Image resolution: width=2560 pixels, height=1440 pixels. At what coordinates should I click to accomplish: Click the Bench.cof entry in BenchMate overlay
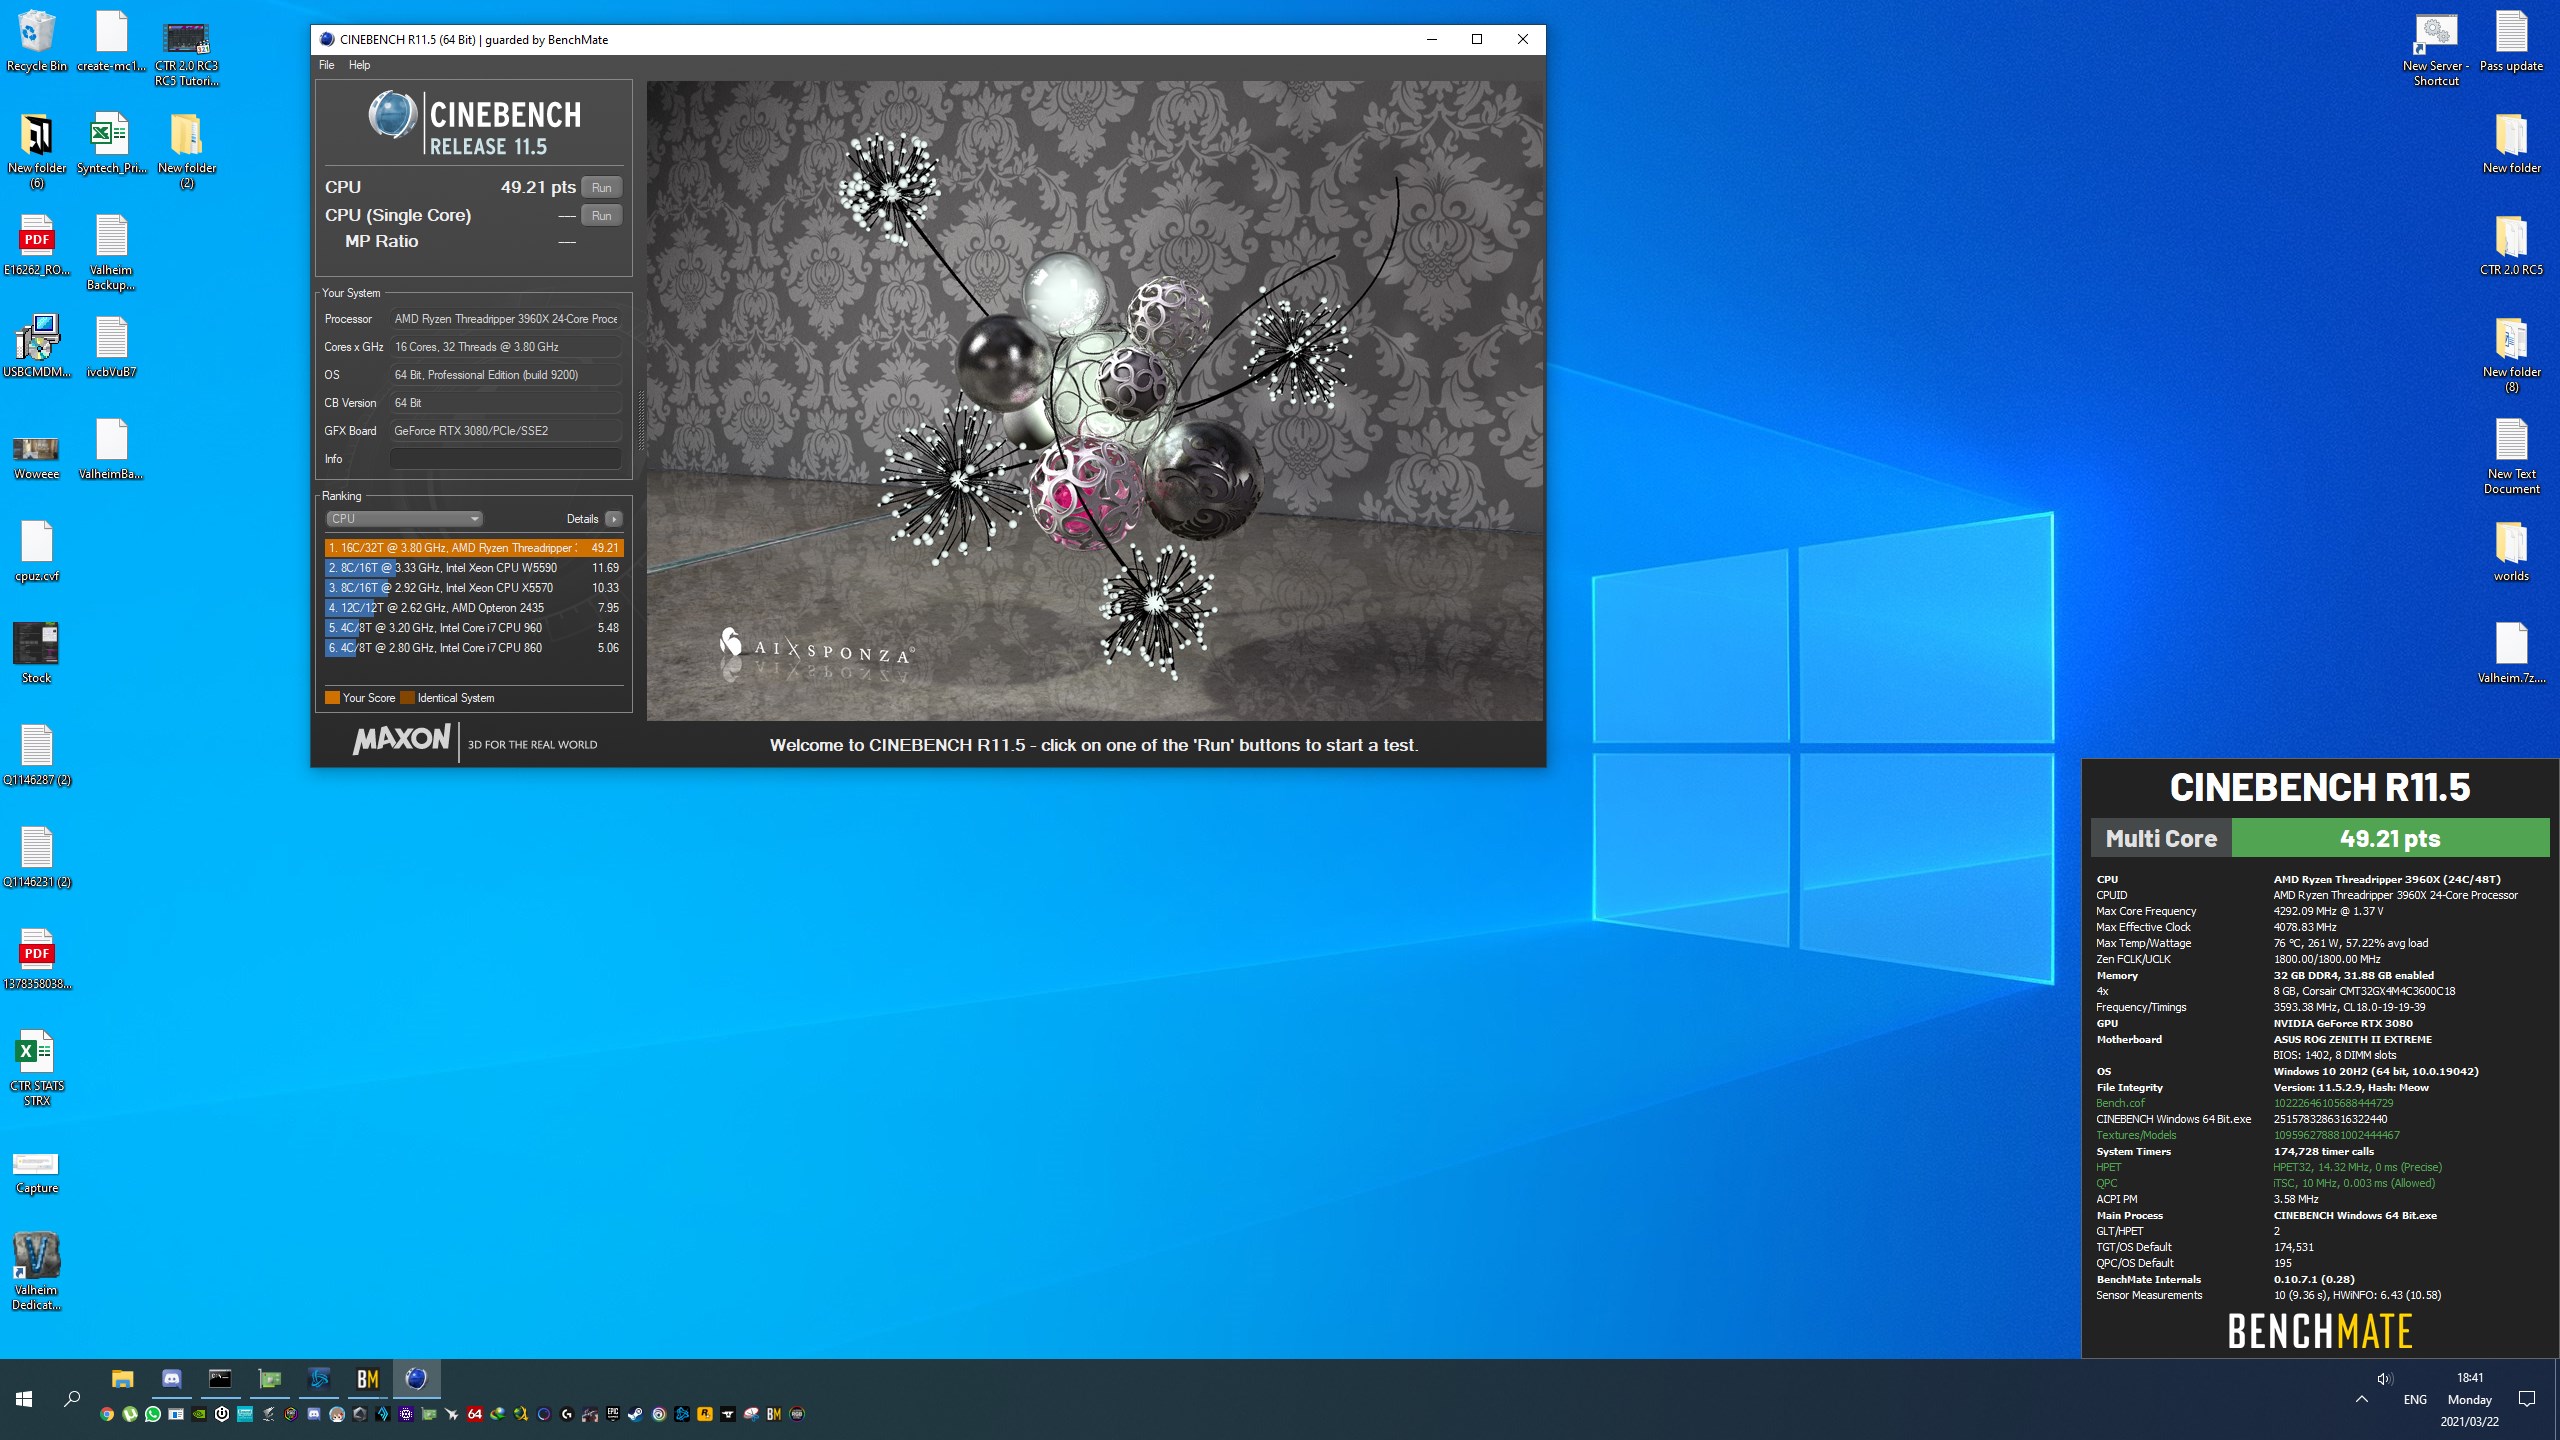pos(2120,1103)
